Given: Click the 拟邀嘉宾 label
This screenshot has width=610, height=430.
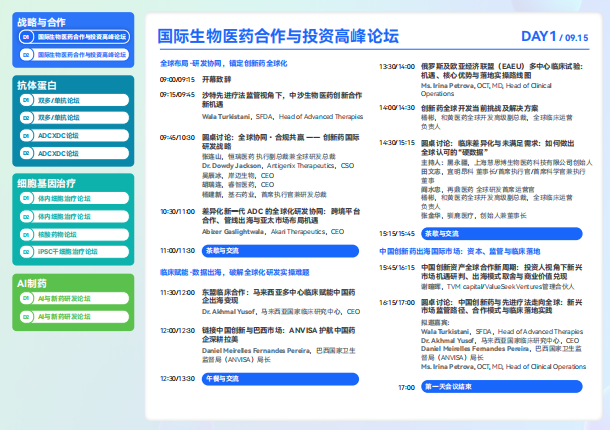Looking at the screenshot, I should point(435,323).
